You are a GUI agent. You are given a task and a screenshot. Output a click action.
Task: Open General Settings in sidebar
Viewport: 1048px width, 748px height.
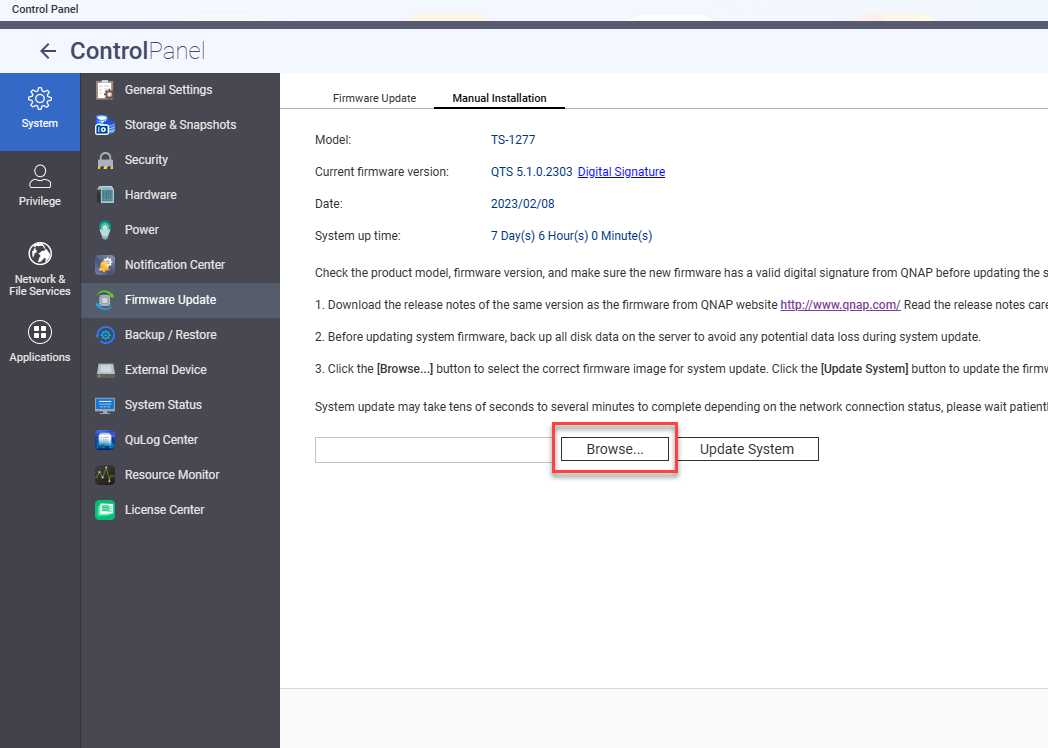click(168, 90)
